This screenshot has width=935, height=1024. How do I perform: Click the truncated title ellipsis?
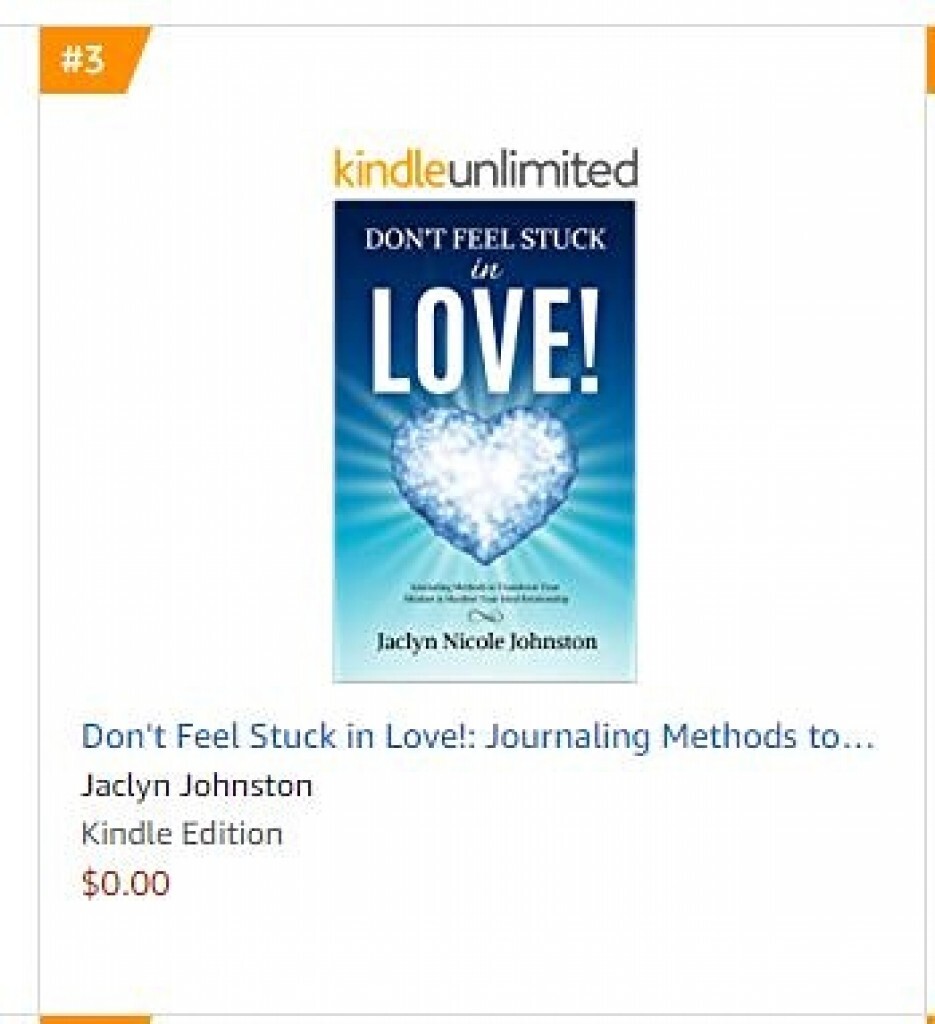[860, 740]
